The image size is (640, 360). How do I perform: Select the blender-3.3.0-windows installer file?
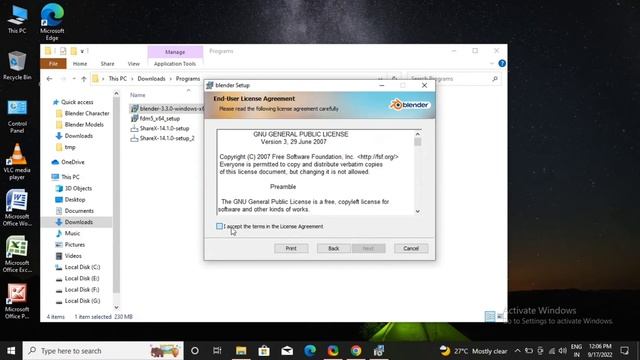(x=167, y=109)
